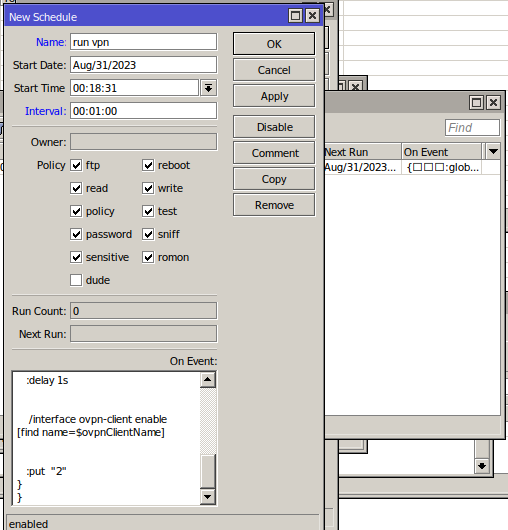This screenshot has width=508, height=530.
Task: Click the 'enabled' status bar text
Action: point(28,524)
